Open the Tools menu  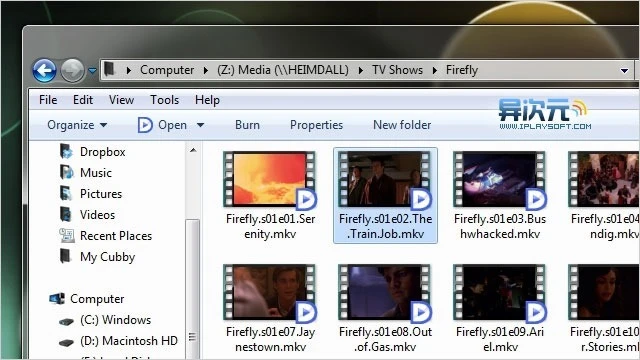coord(164,100)
